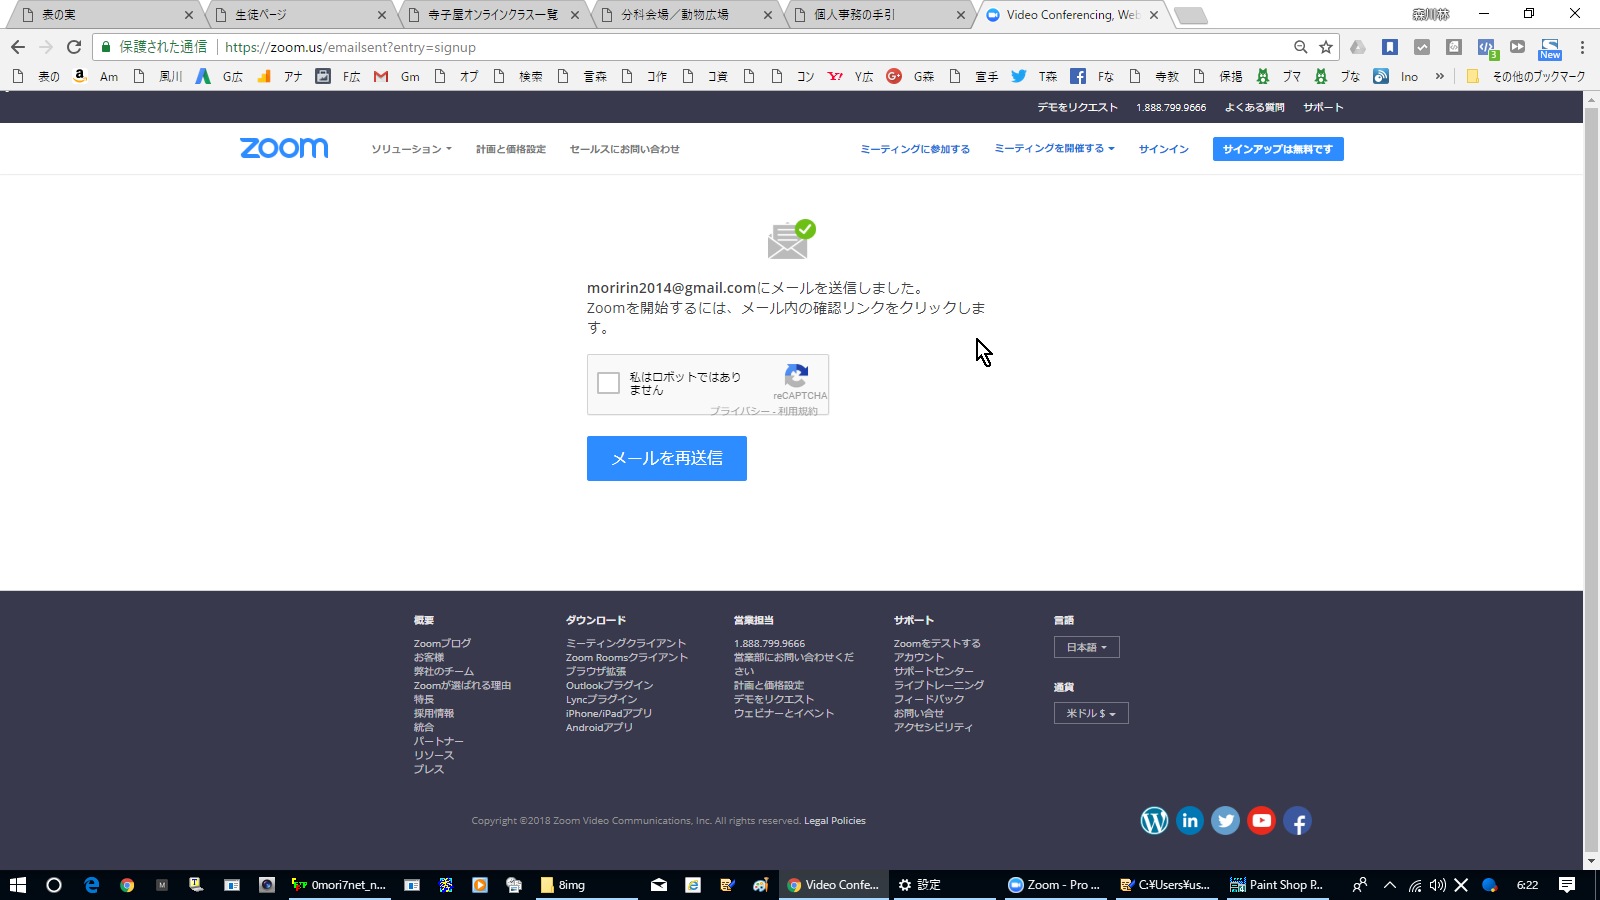This screenshot has width=1600, height=900.
Task: Check the 私はロボットではありません reCAPTCHA box
Action: 608,383
